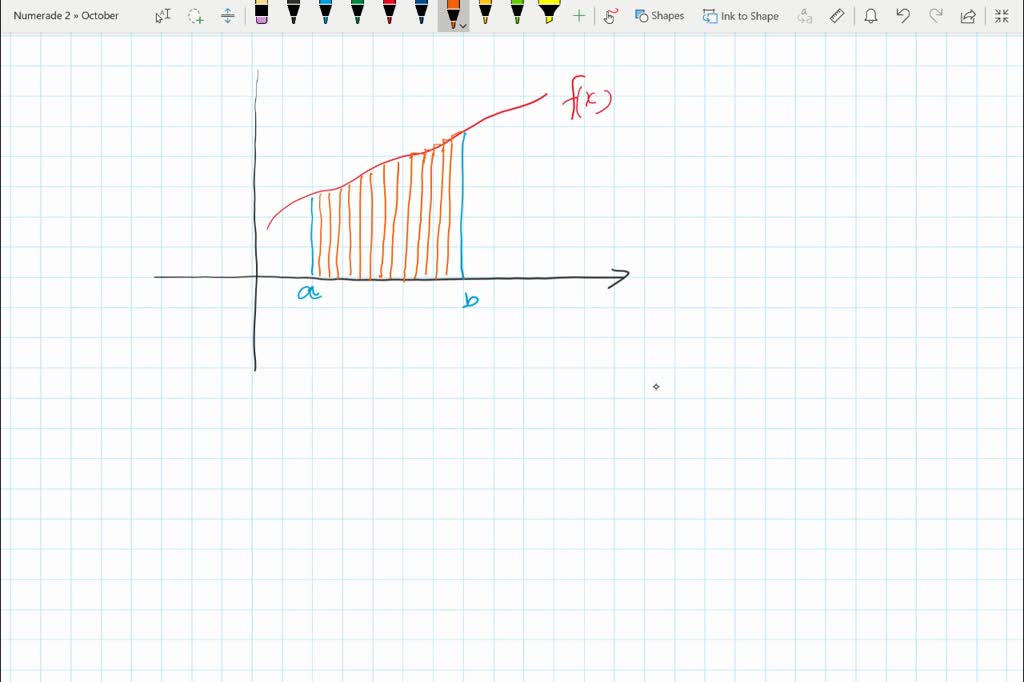Screen dimensions: 1024x682
Task: Open the notifications bell
Action: (x=871, y=16)
